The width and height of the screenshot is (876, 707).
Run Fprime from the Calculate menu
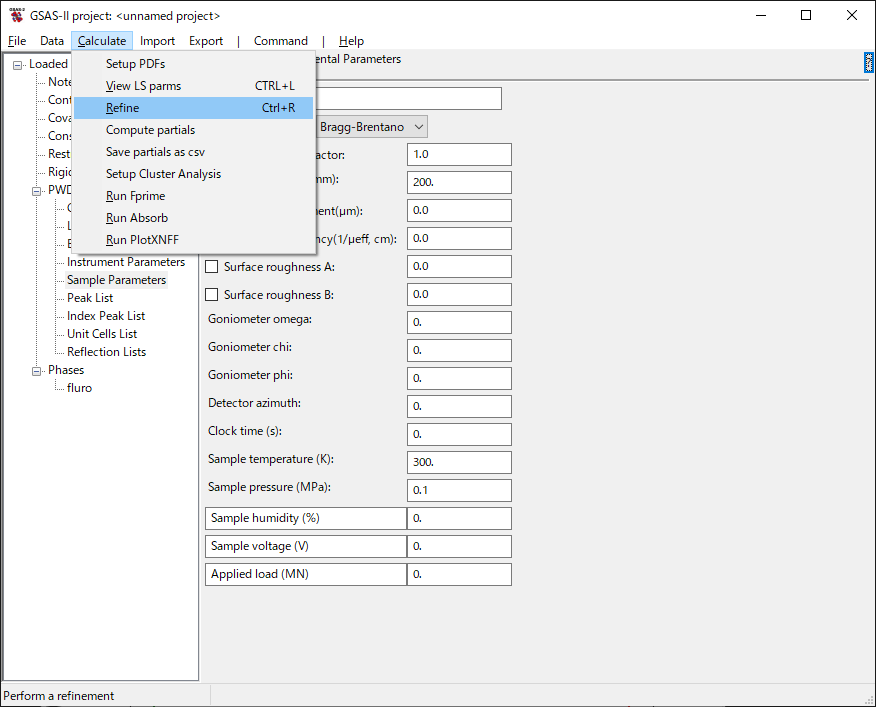(135, 196)
